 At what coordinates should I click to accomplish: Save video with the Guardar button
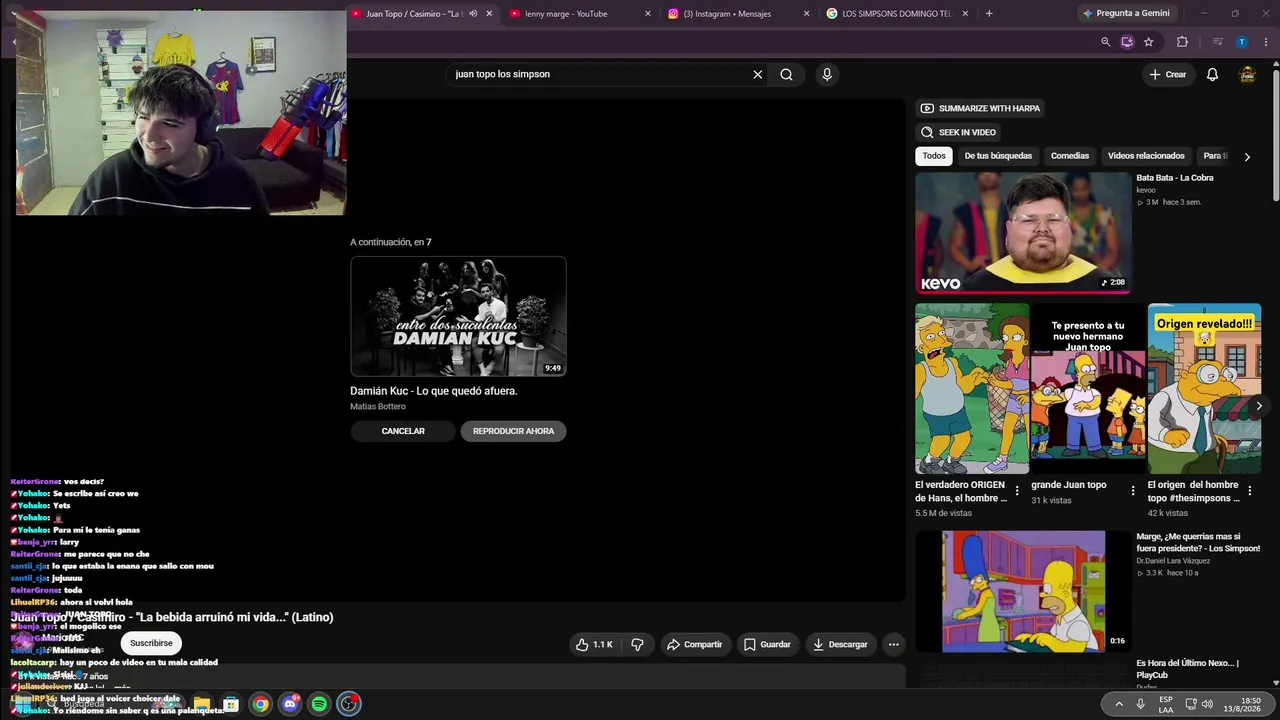pos(767,645)
